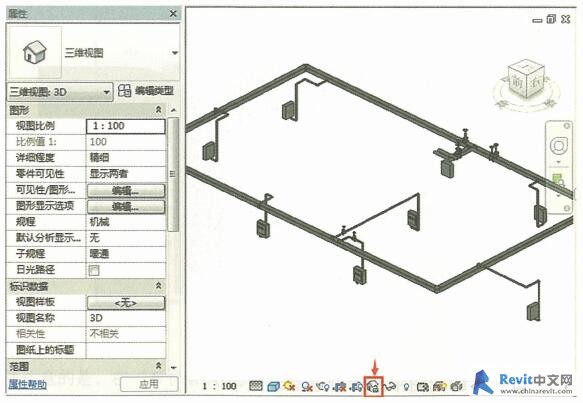Image resolution: width=583 pixels, height=403 pixels.
Task: Click the empty 图纸上的标题 field
Action: [126, 350]
